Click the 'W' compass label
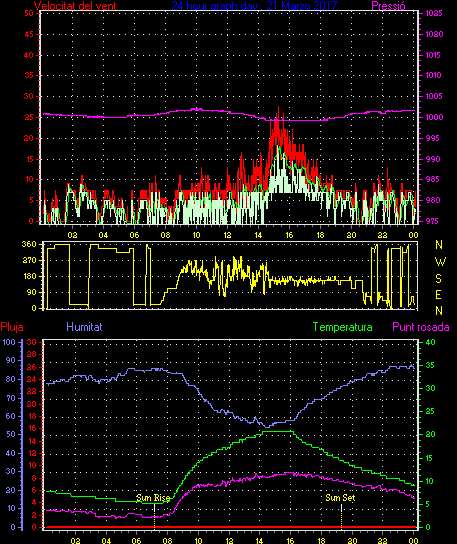This screenshot has height=544, width=457. (440, 262)
